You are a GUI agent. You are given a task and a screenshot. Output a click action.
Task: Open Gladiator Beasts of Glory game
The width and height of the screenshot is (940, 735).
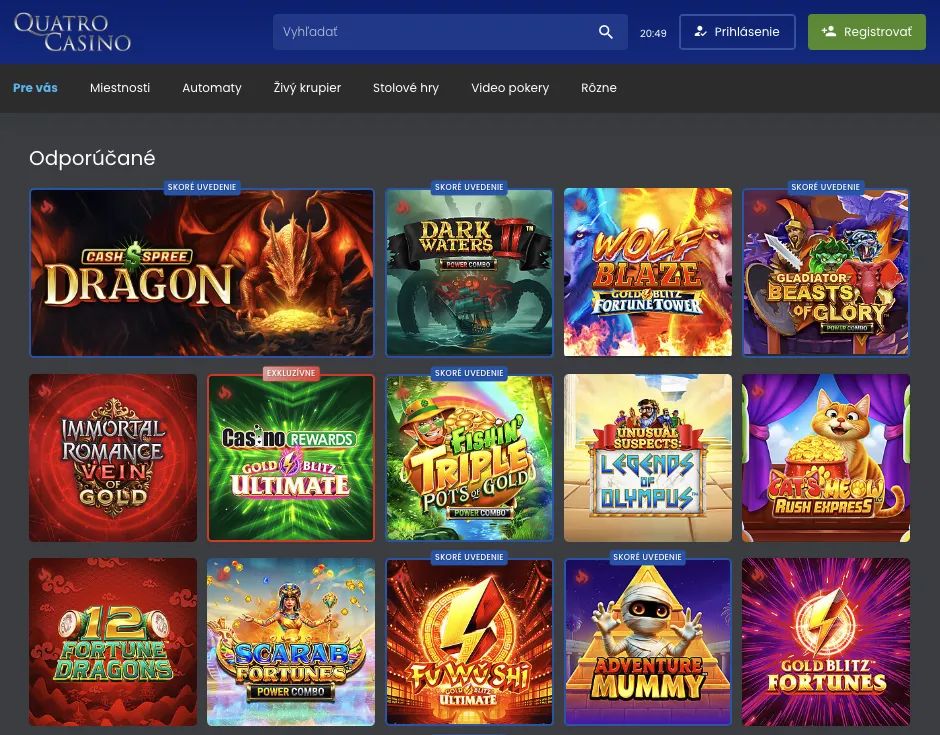click(x=825, y=273)
